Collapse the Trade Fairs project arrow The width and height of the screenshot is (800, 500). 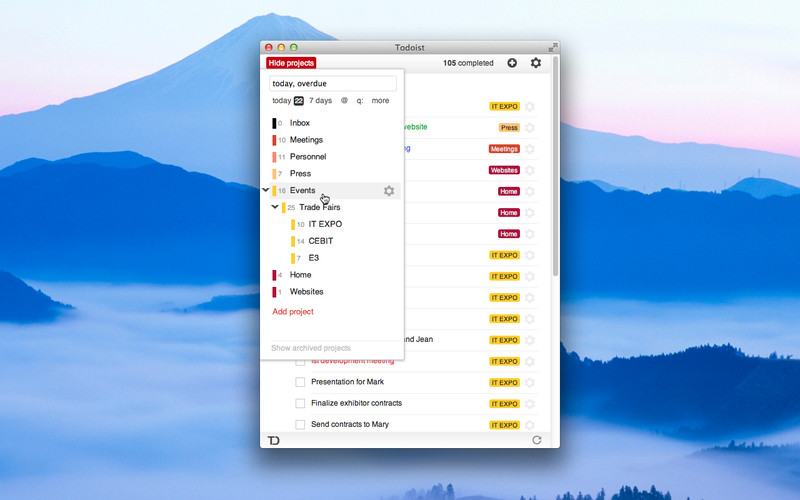[x=274, y=207]
